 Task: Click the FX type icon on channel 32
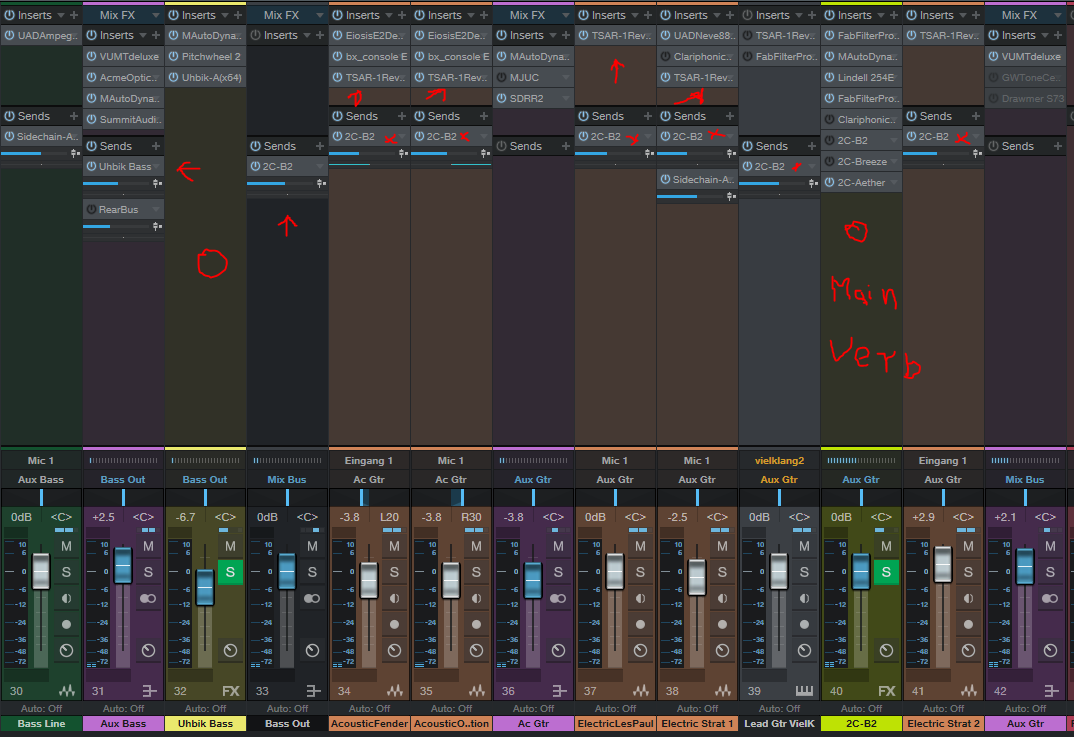pos(231,691)
